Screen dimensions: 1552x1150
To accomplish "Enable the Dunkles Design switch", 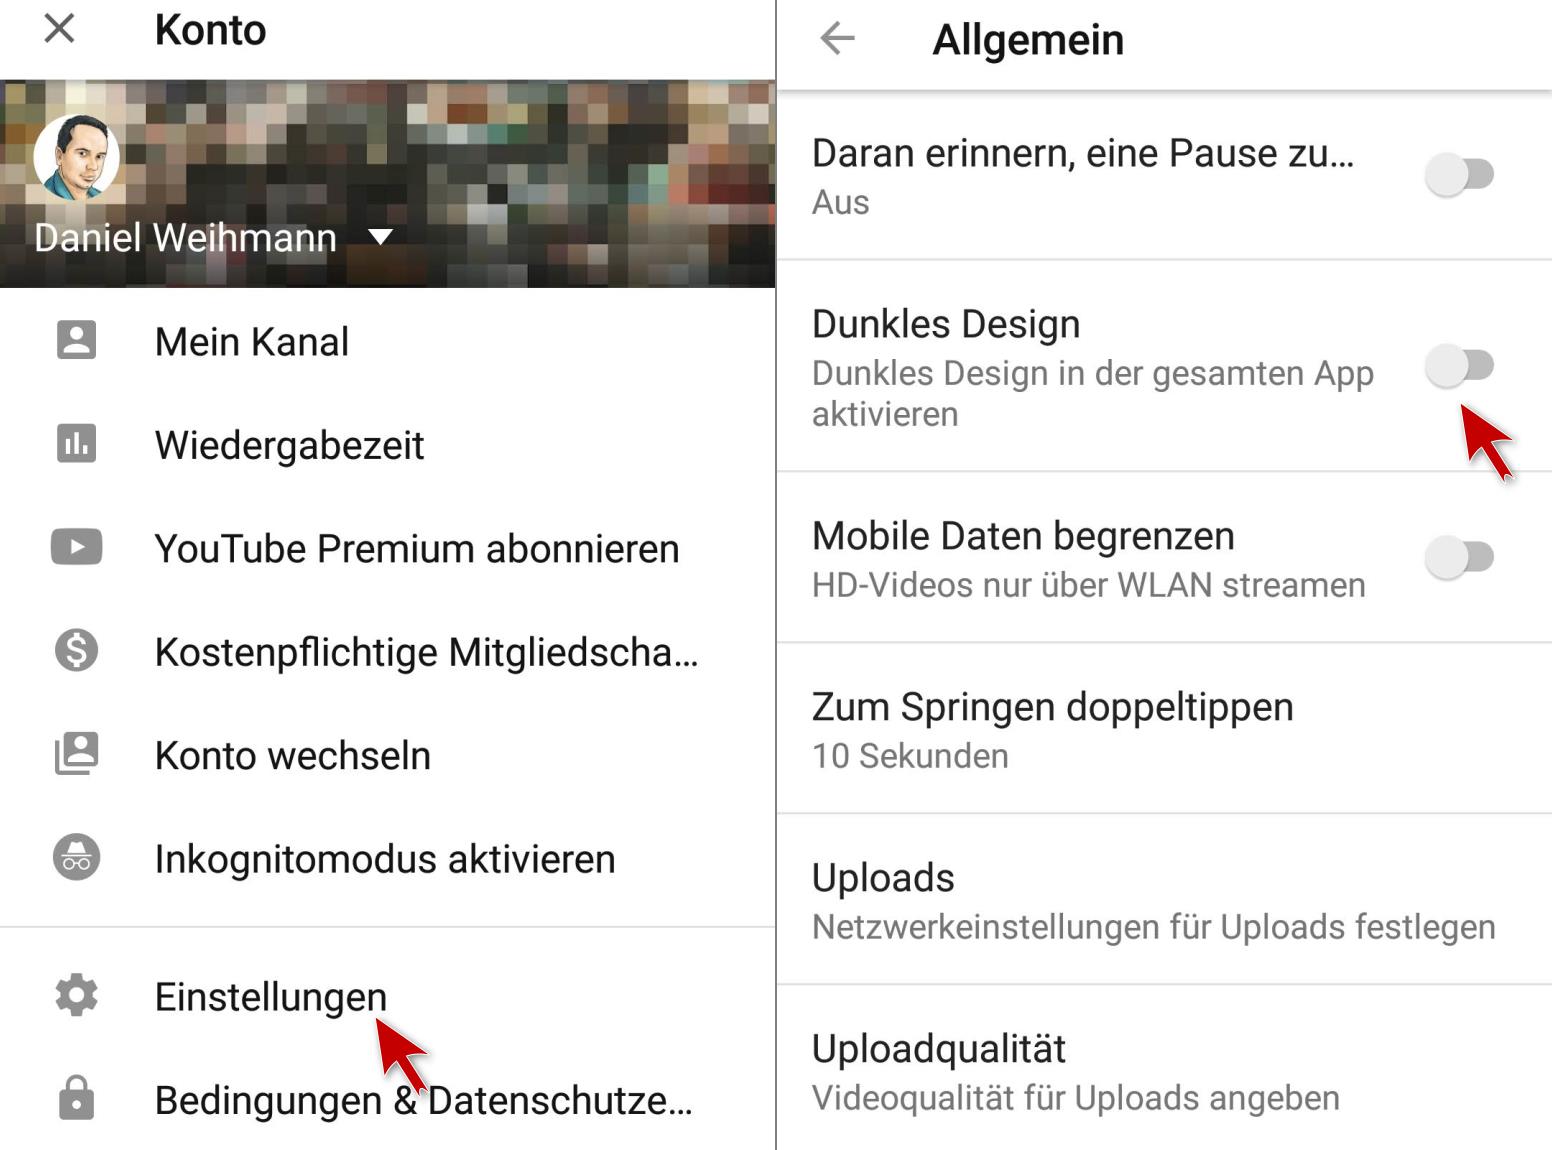I will click(x=1459, y=365).
